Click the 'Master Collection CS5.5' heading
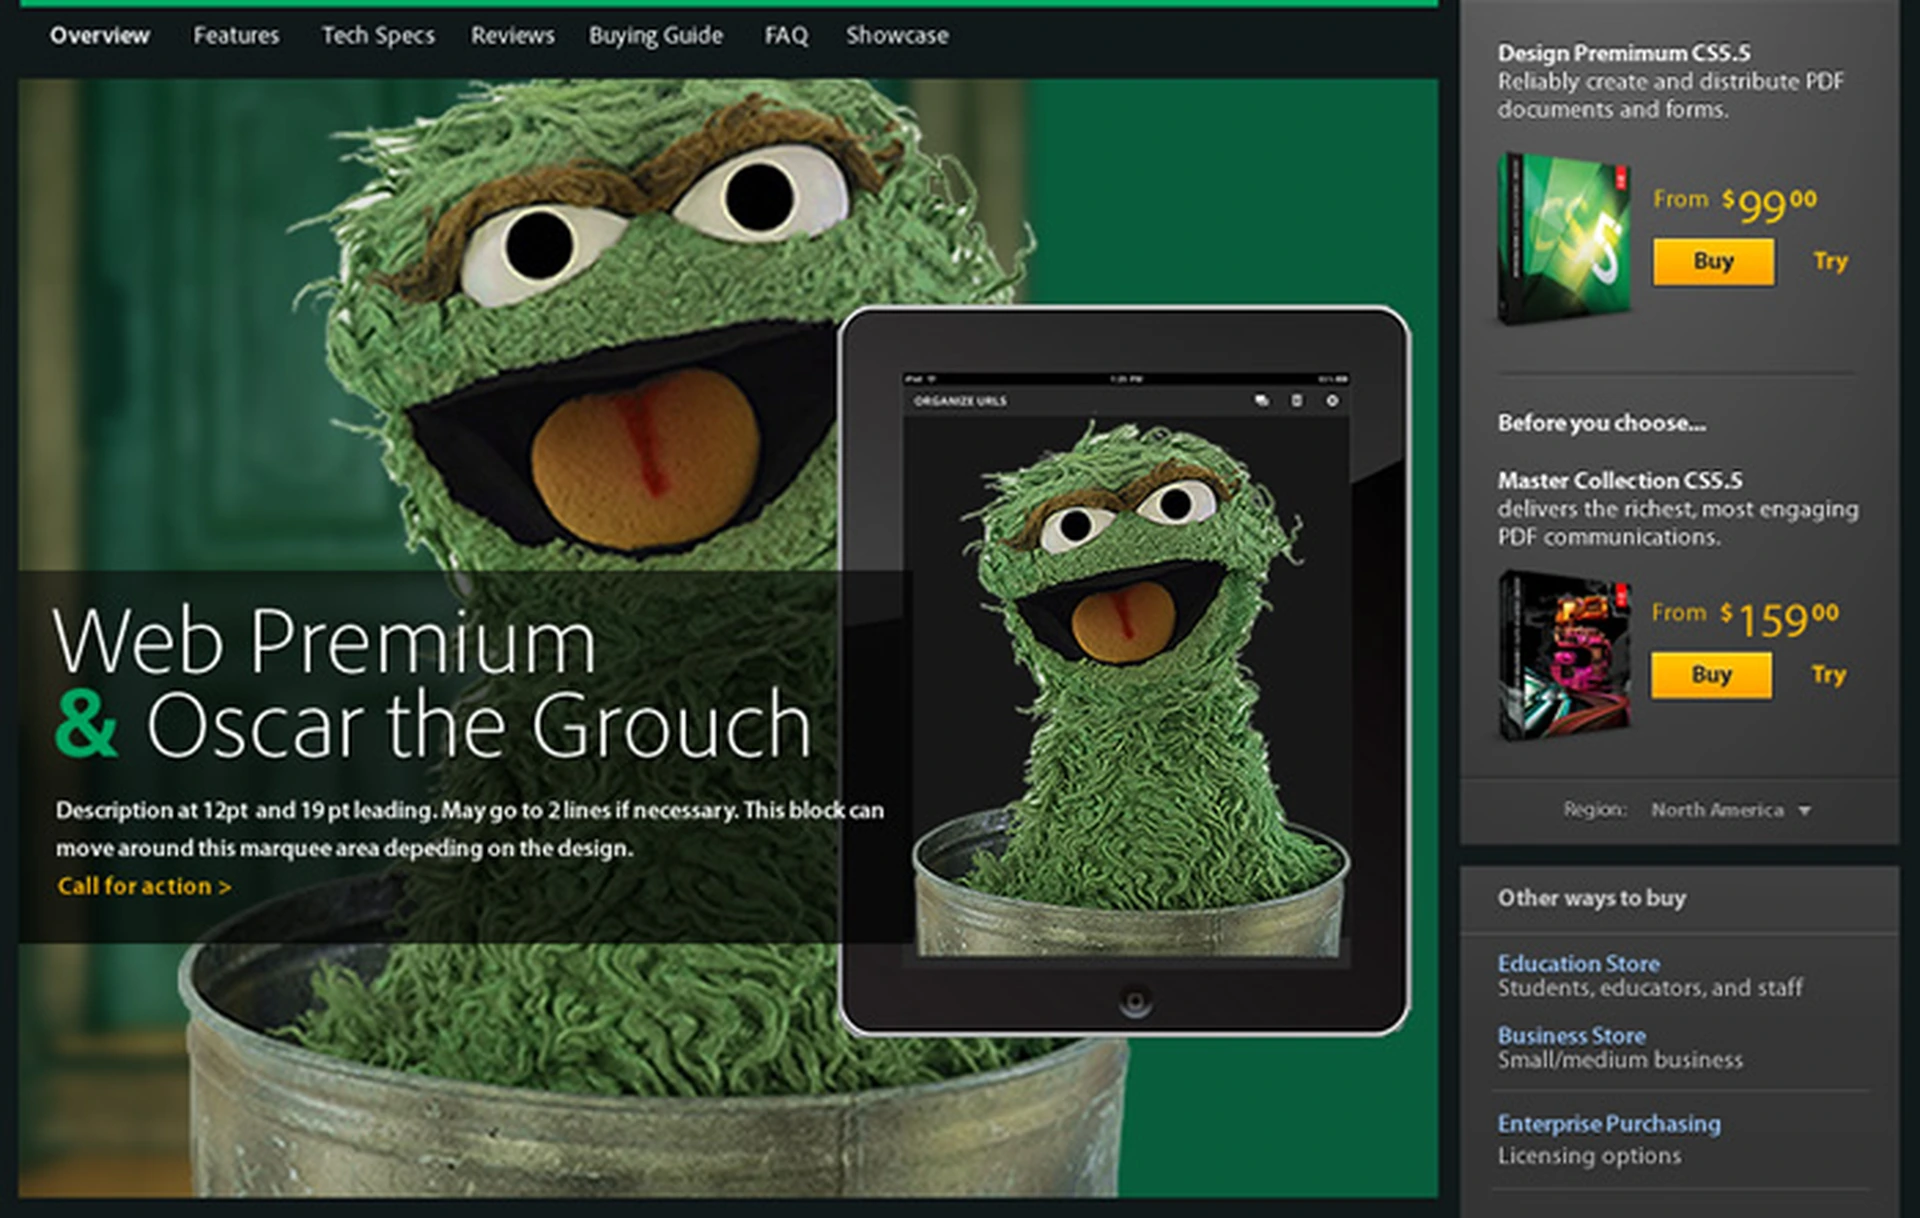The height and width of the screenshot is (1218, 1920). tap(1619, 480)
